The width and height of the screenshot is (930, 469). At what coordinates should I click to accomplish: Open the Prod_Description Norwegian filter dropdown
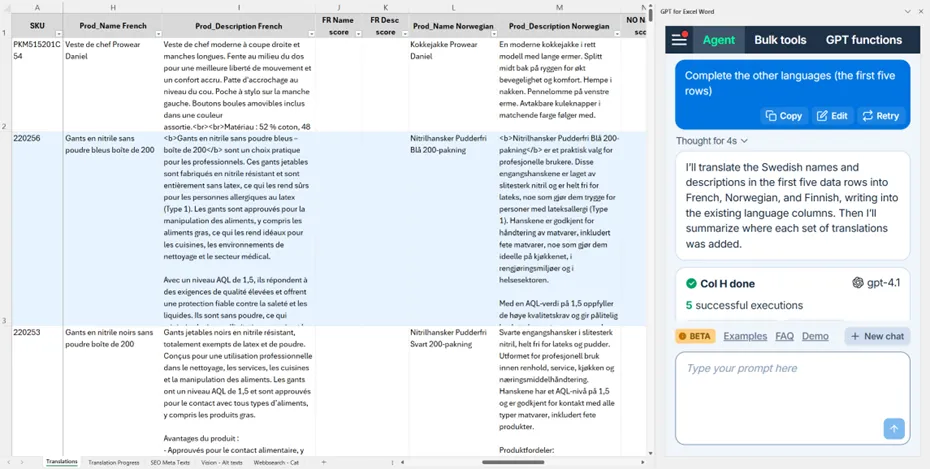click(x=615, y=33)
